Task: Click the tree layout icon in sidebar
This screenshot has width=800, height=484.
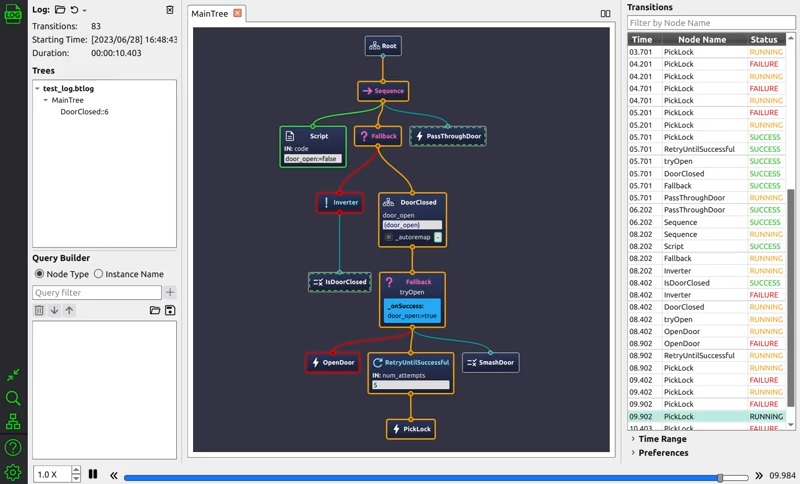Action: [13, 422]
